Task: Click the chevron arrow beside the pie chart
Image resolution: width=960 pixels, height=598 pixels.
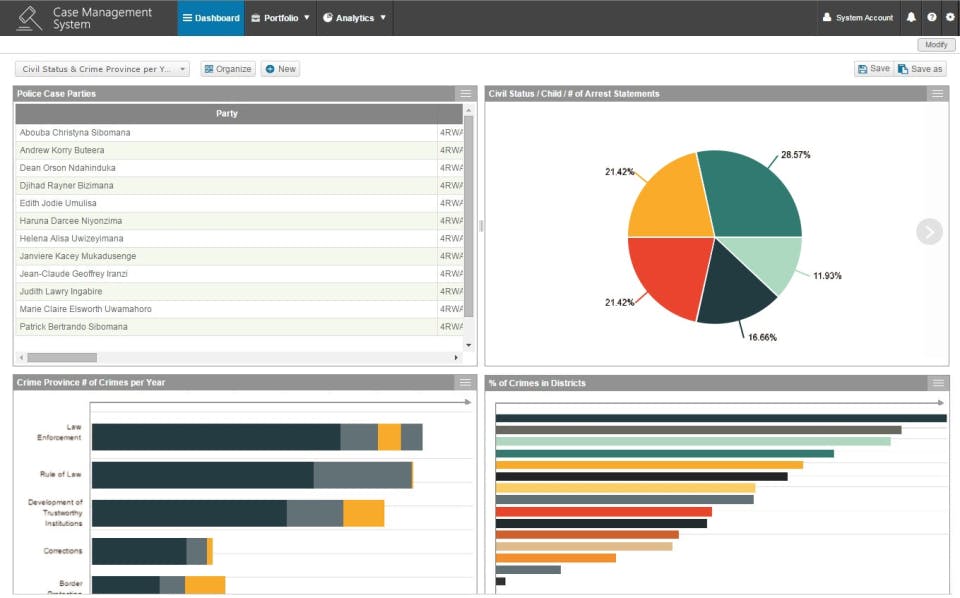Action: pyautogui.click(x=929, y=231)
